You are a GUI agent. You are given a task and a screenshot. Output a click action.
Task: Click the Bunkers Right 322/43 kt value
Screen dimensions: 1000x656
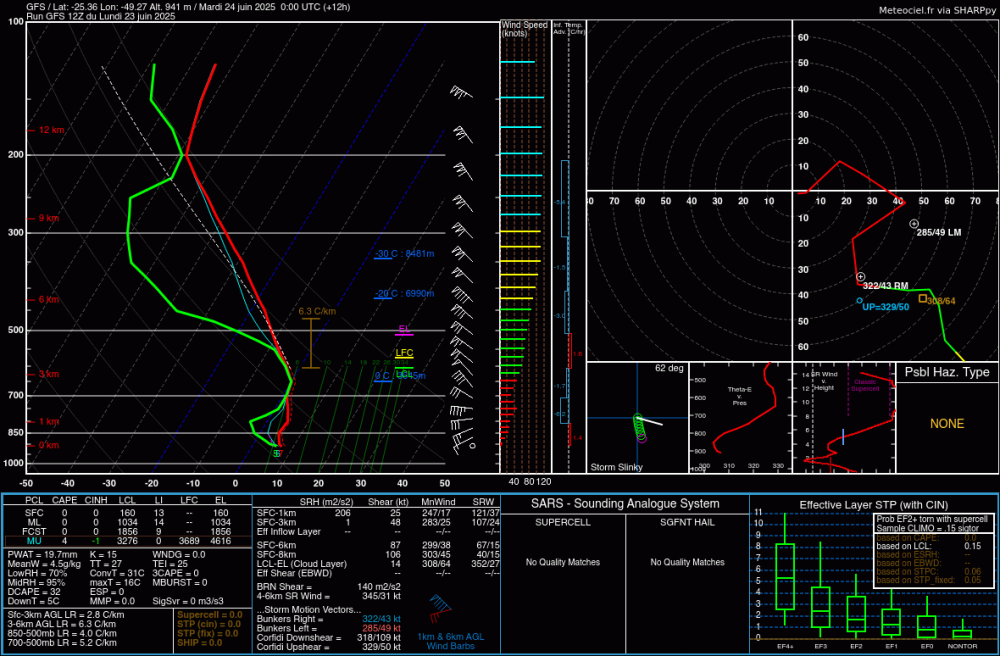(x=380, y=620)
